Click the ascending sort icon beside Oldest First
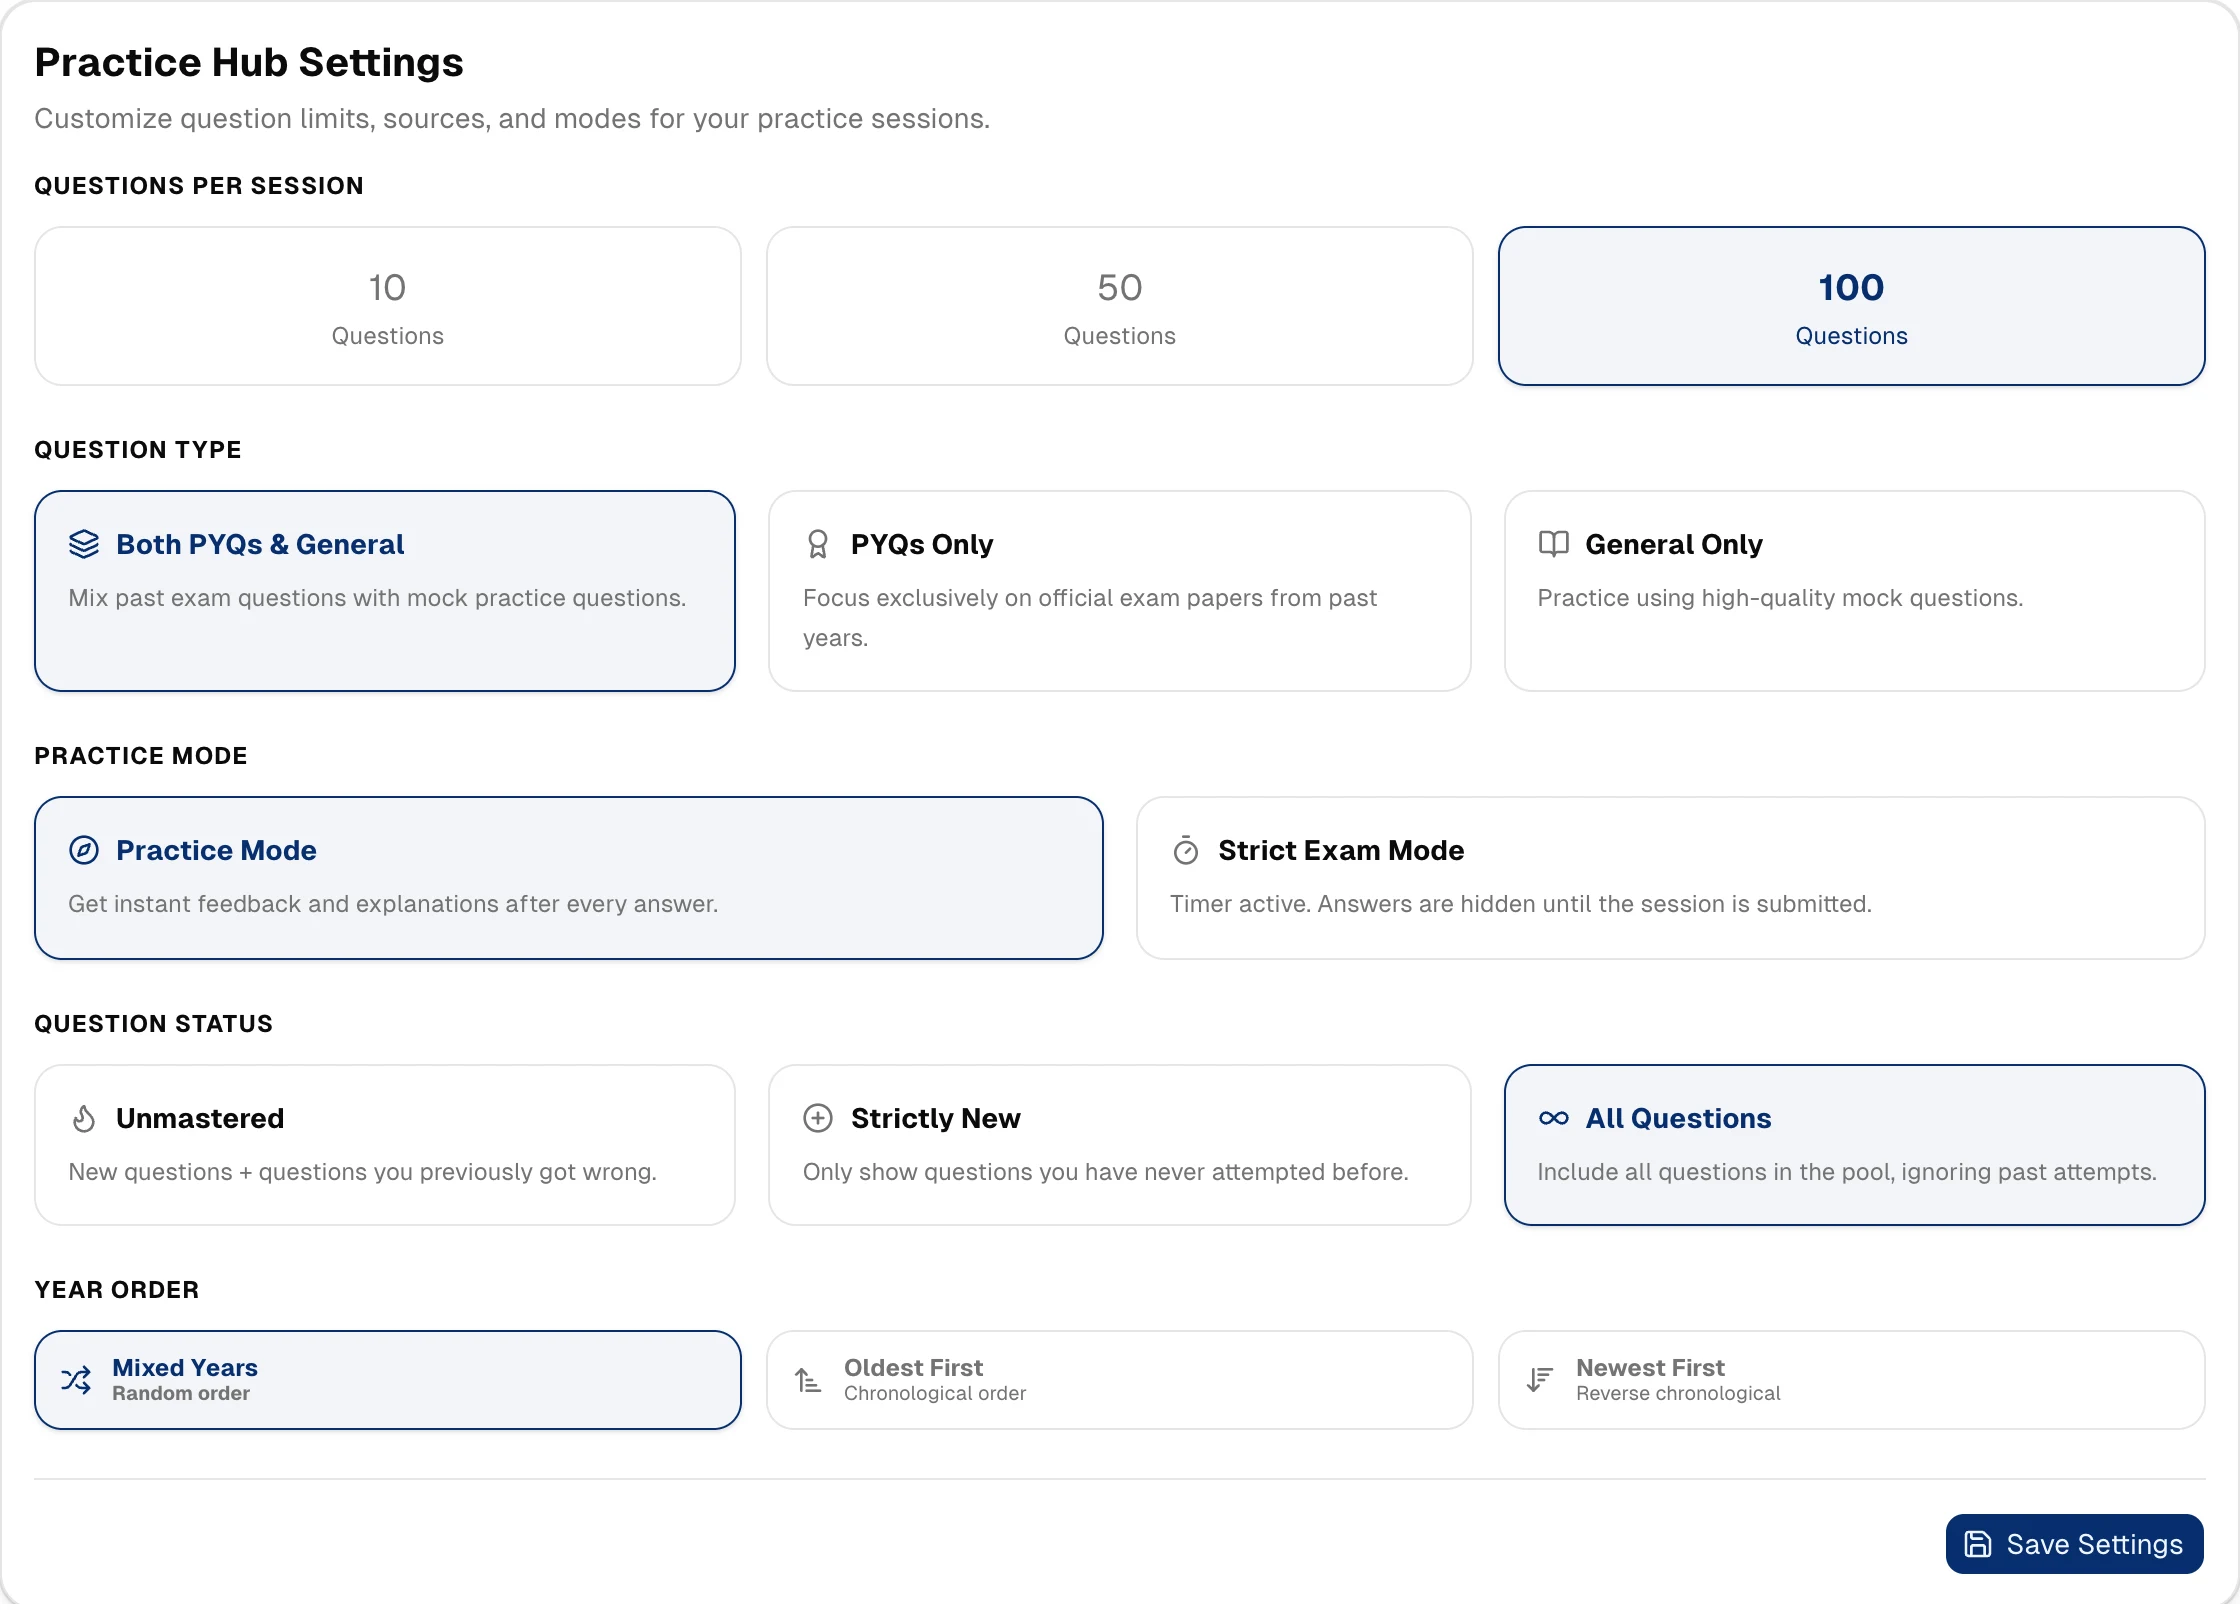This screenshot has height=1610, width=2240. coord(808,1380)
